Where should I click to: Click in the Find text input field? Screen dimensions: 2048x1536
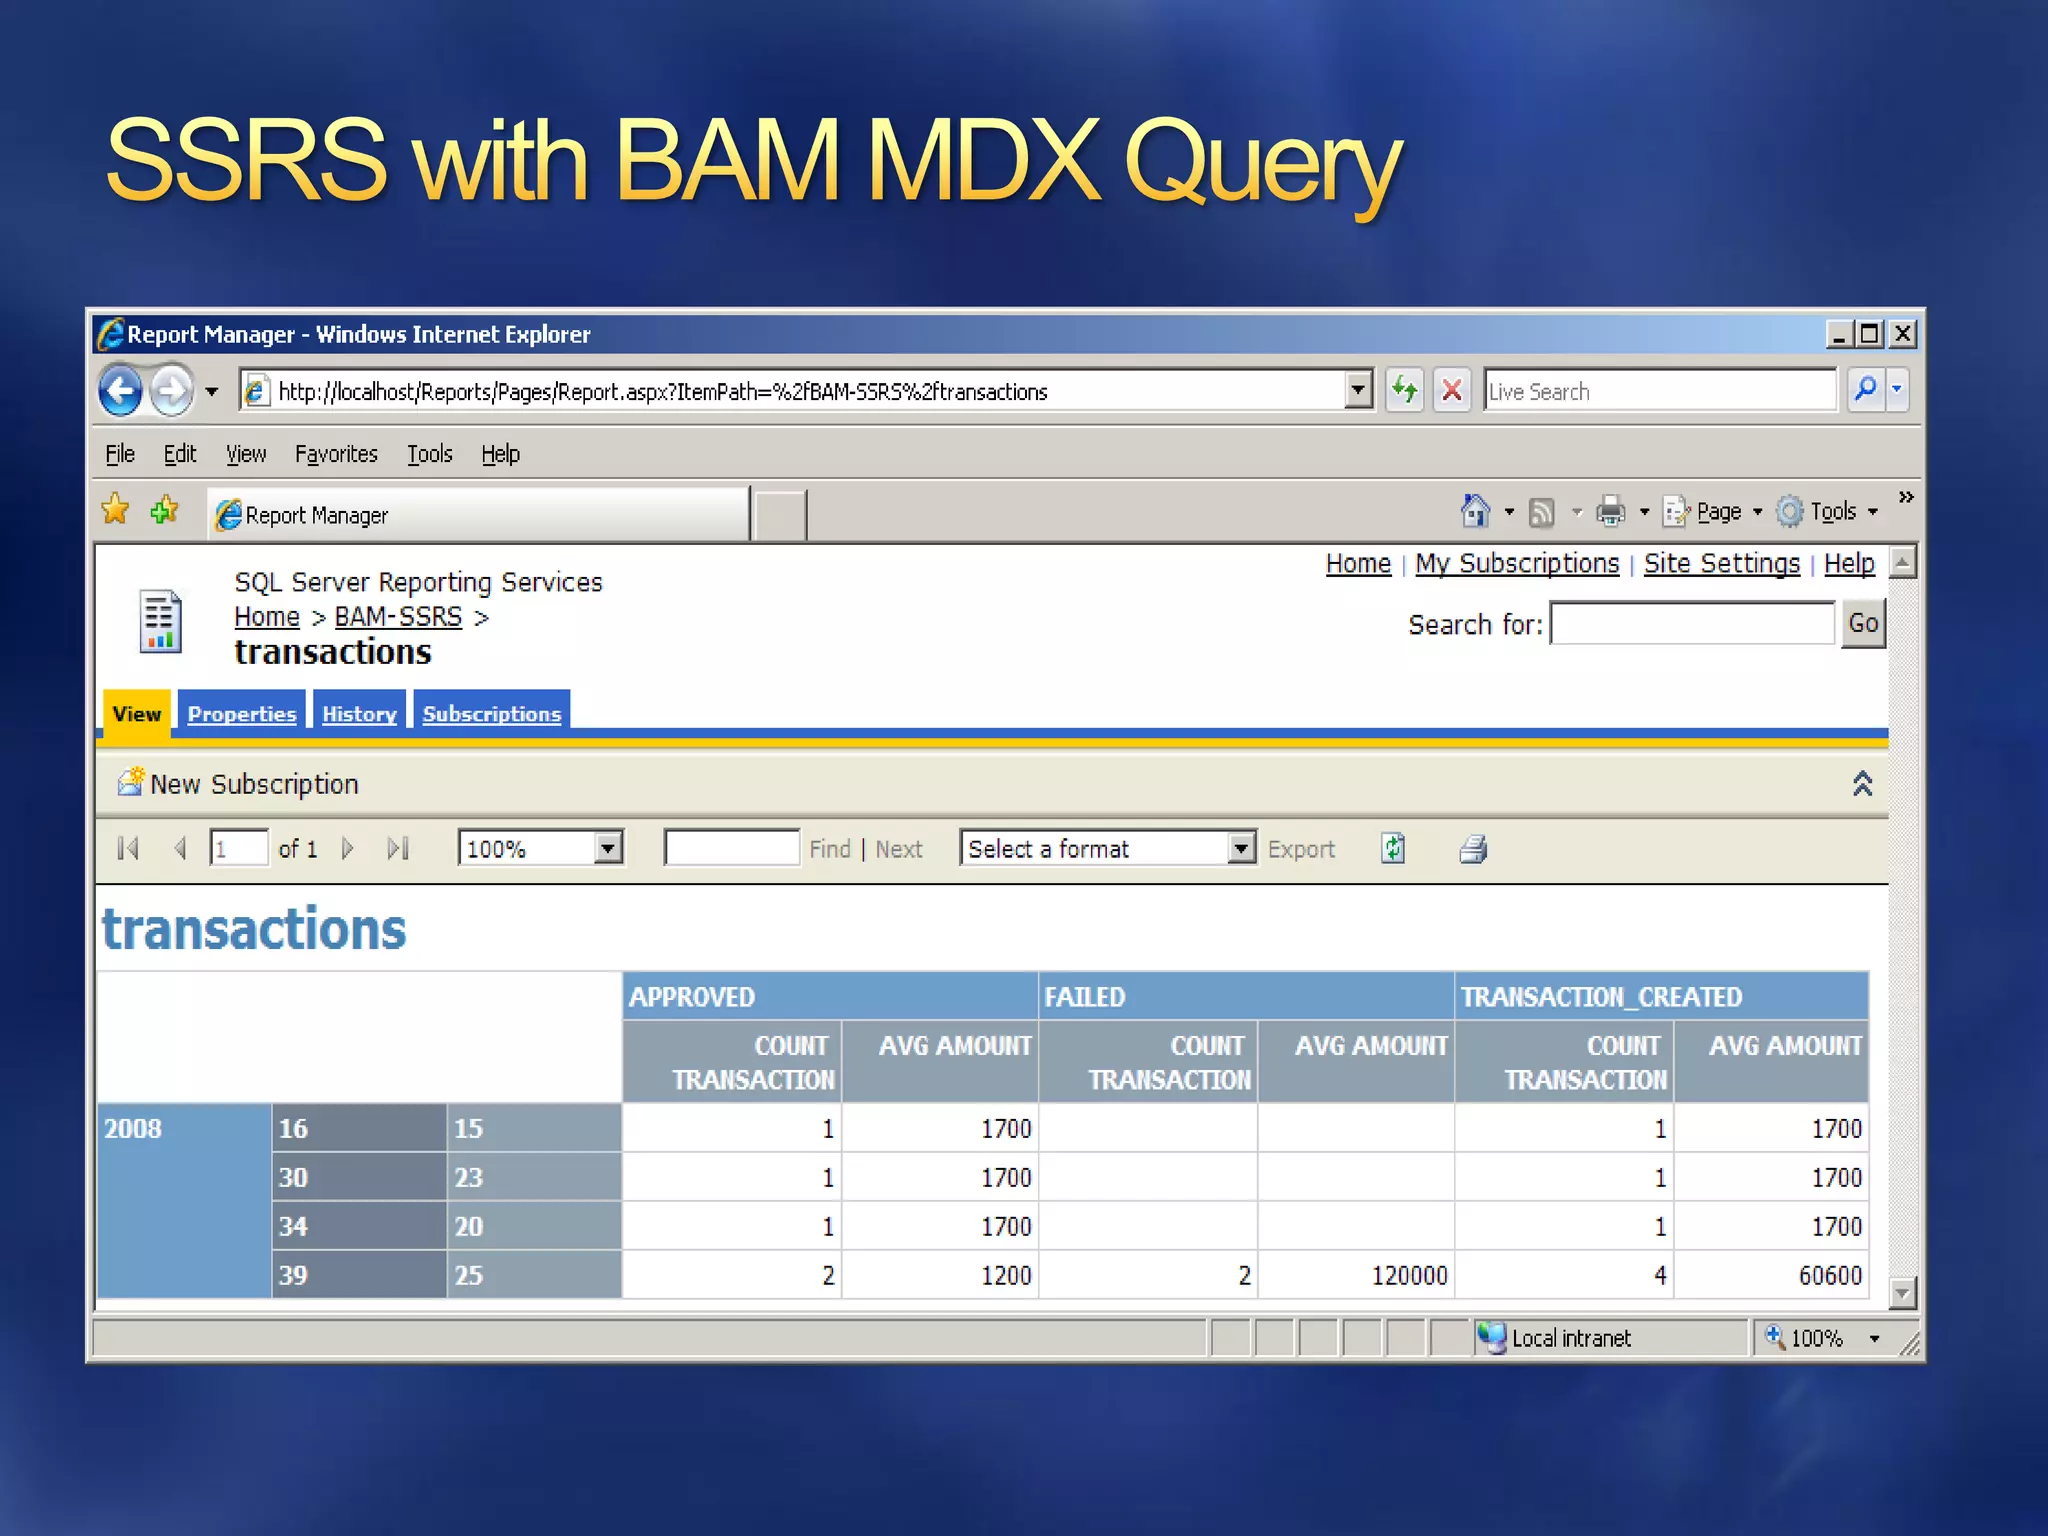731,849
